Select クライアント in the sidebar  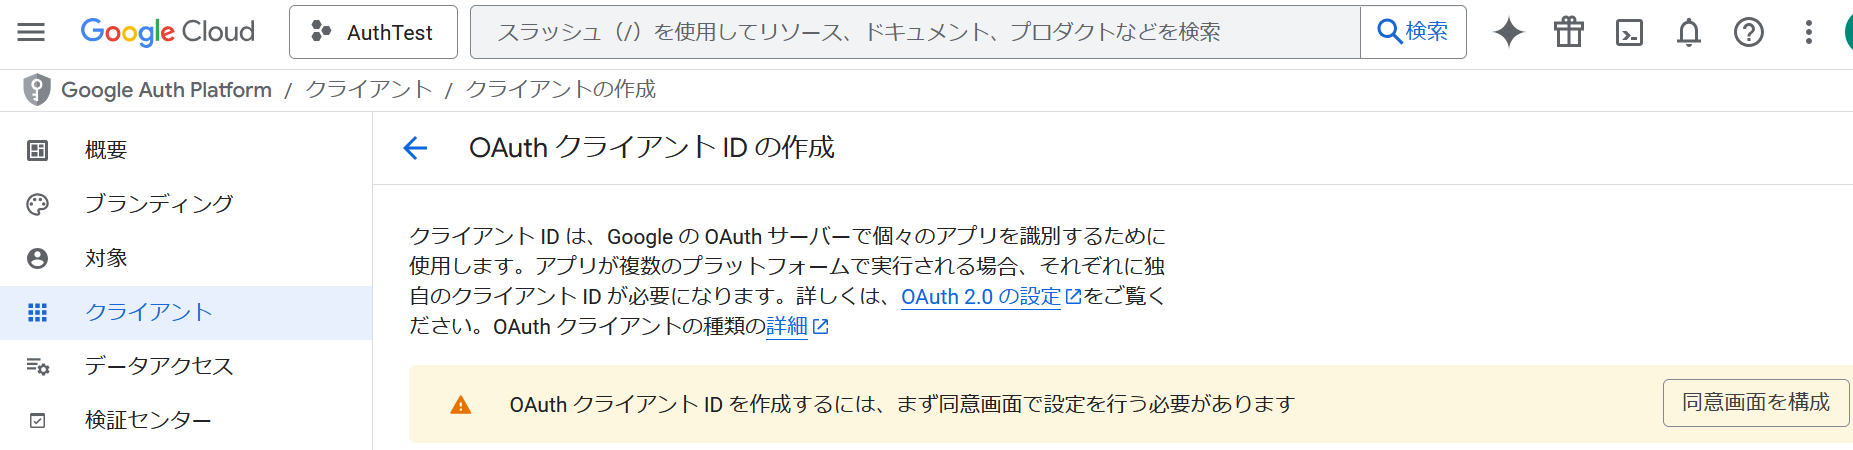186,312
